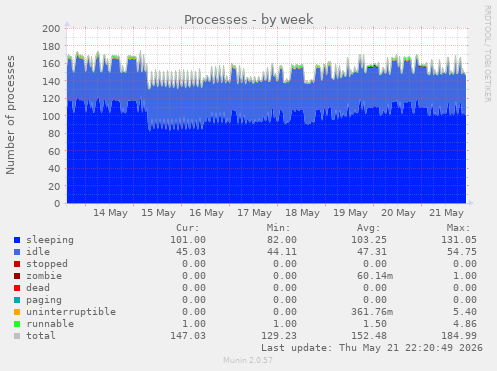This screenshot has height=371, width=497.
Task: Click the 'runnable' legend label
Action: point(50,324)
